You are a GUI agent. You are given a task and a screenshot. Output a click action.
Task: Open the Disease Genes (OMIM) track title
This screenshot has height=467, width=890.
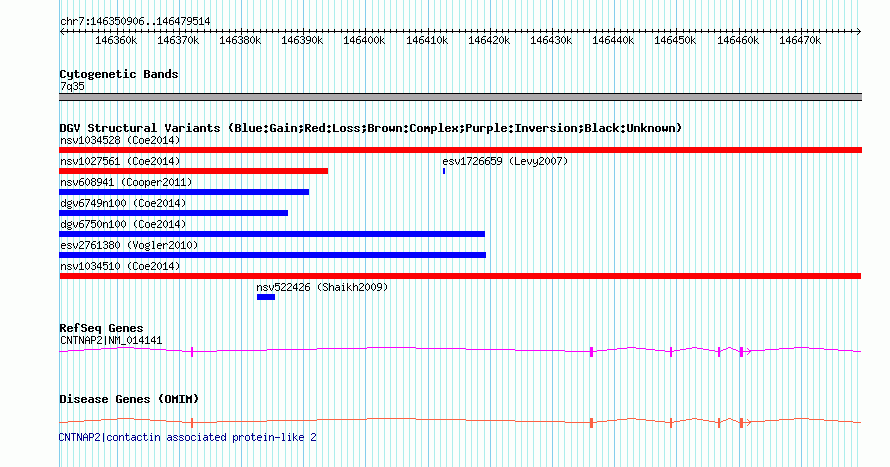click(129, 399)
